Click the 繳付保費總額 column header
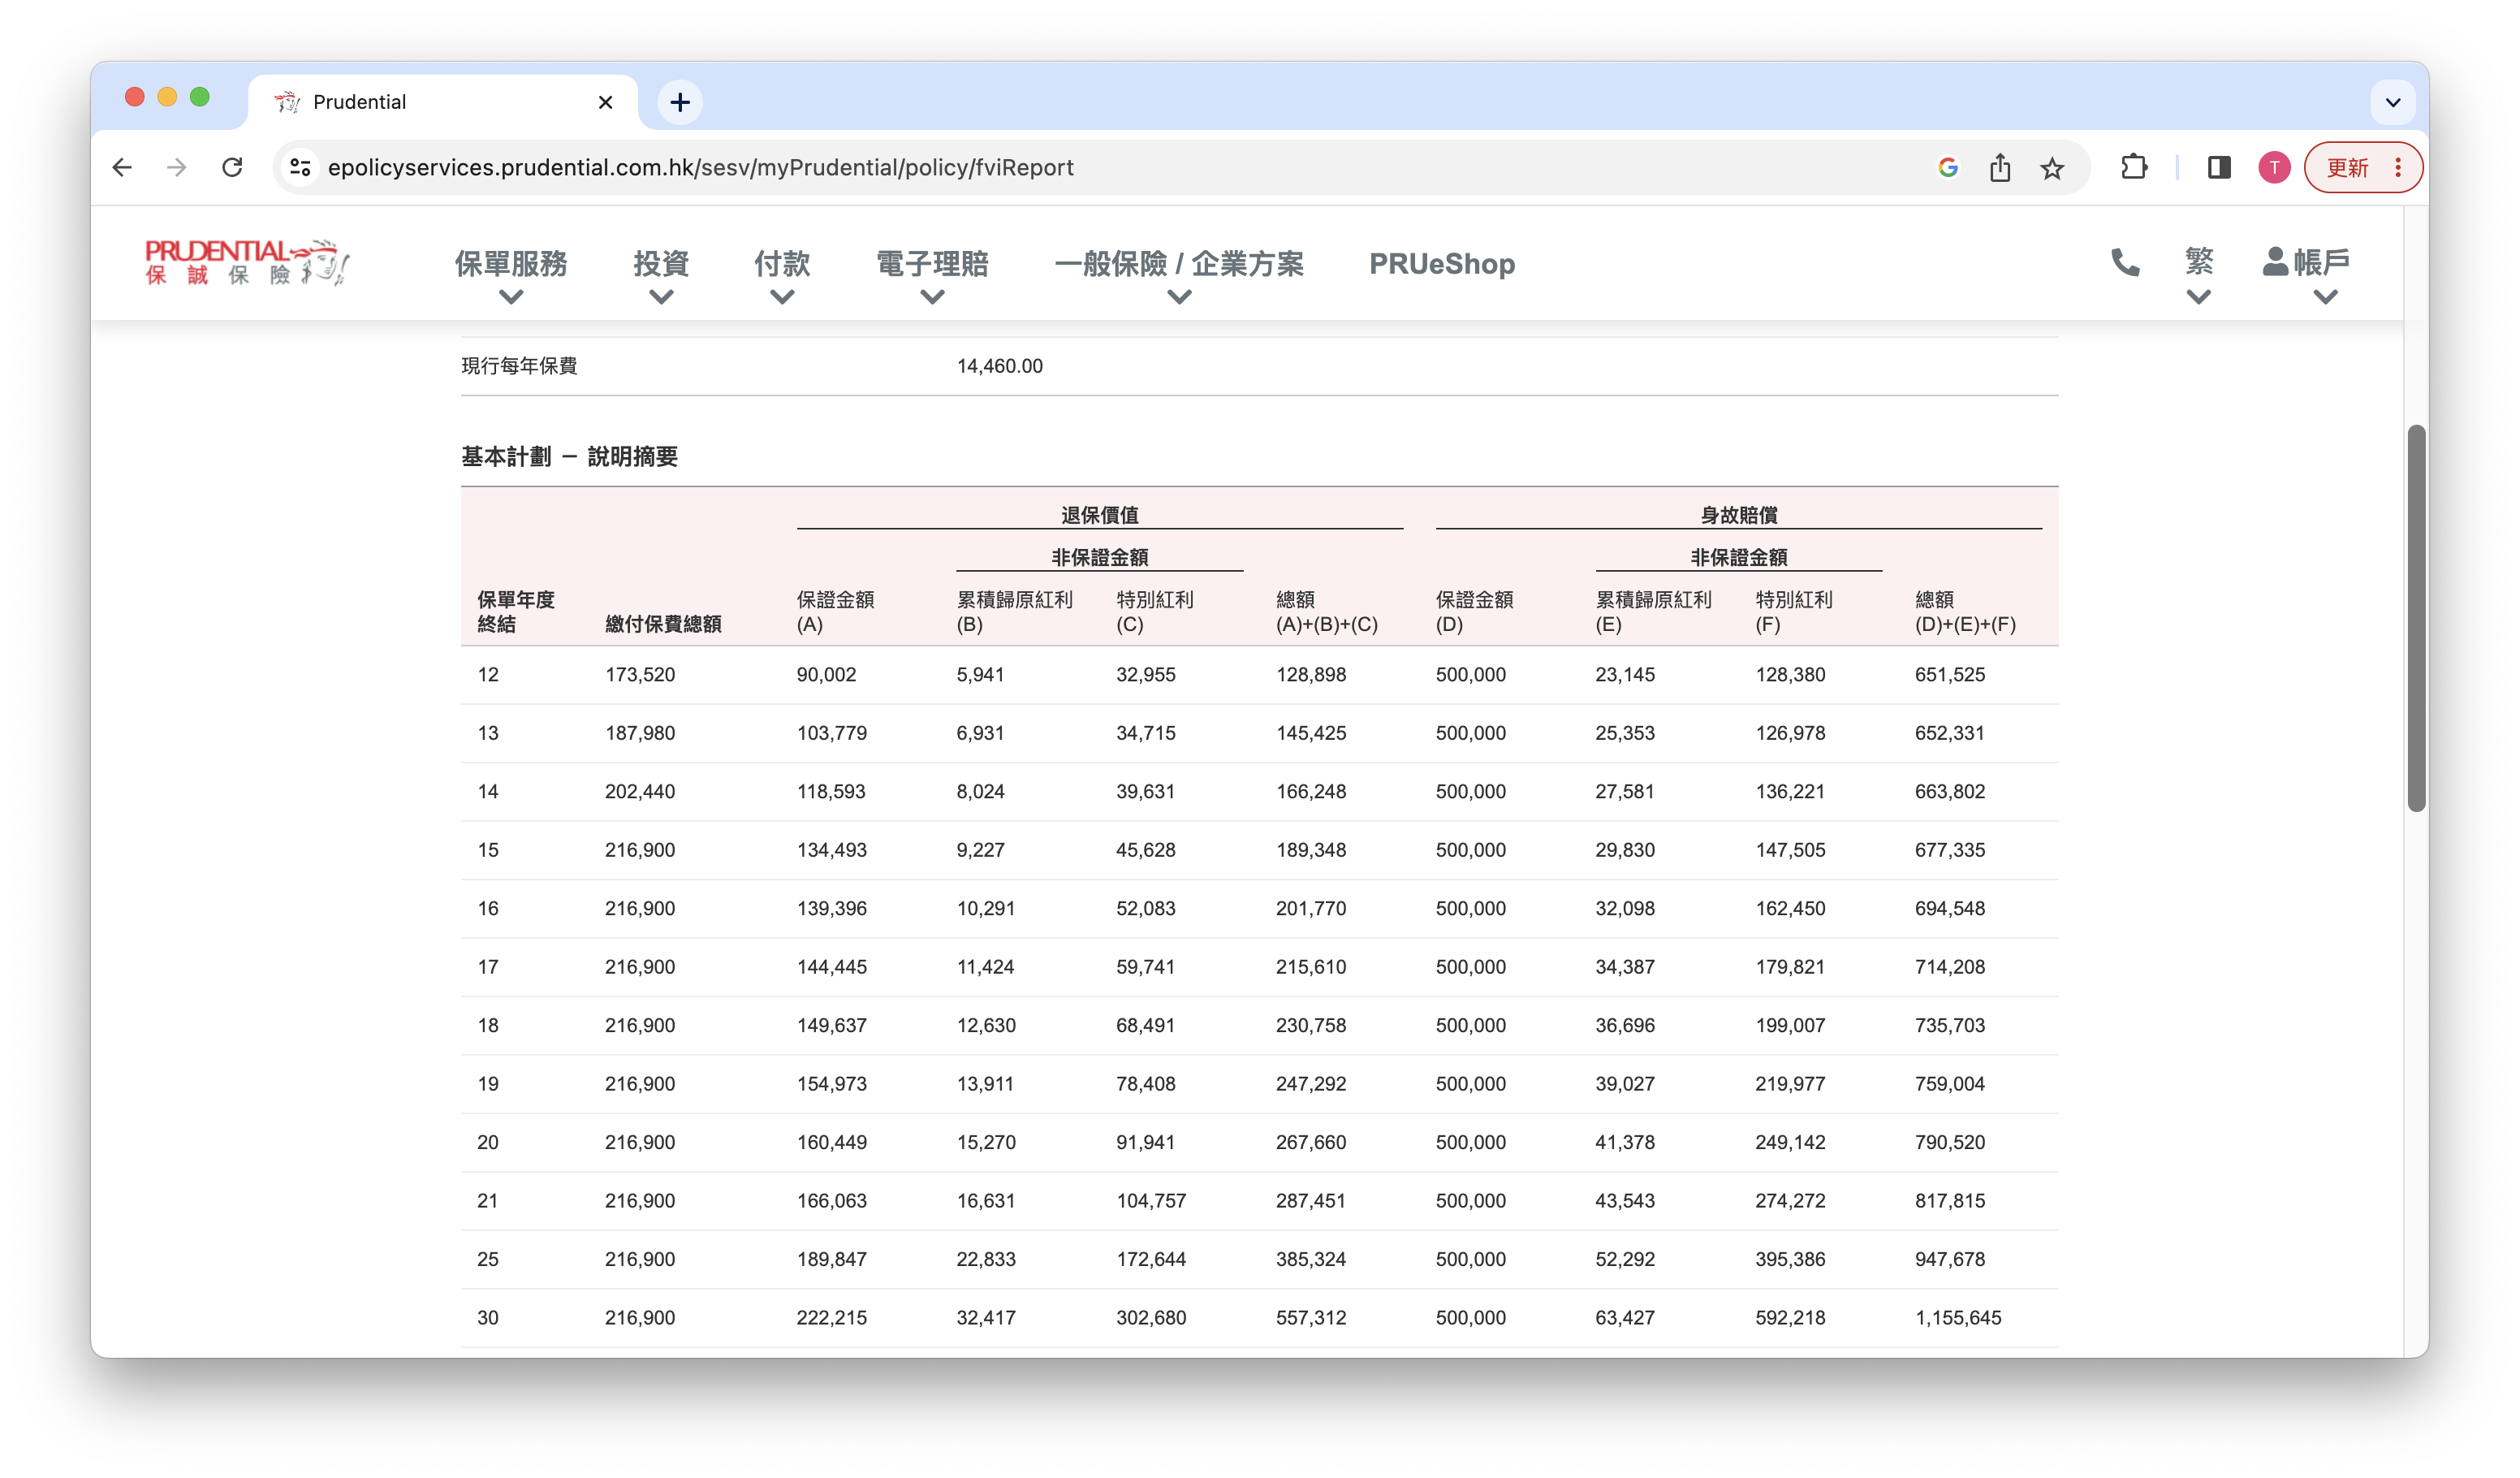 point(663,624)
